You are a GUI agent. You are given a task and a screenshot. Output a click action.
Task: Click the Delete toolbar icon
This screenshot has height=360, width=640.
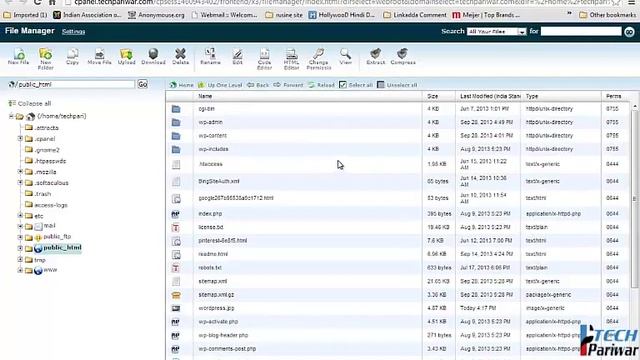(180, 56)
